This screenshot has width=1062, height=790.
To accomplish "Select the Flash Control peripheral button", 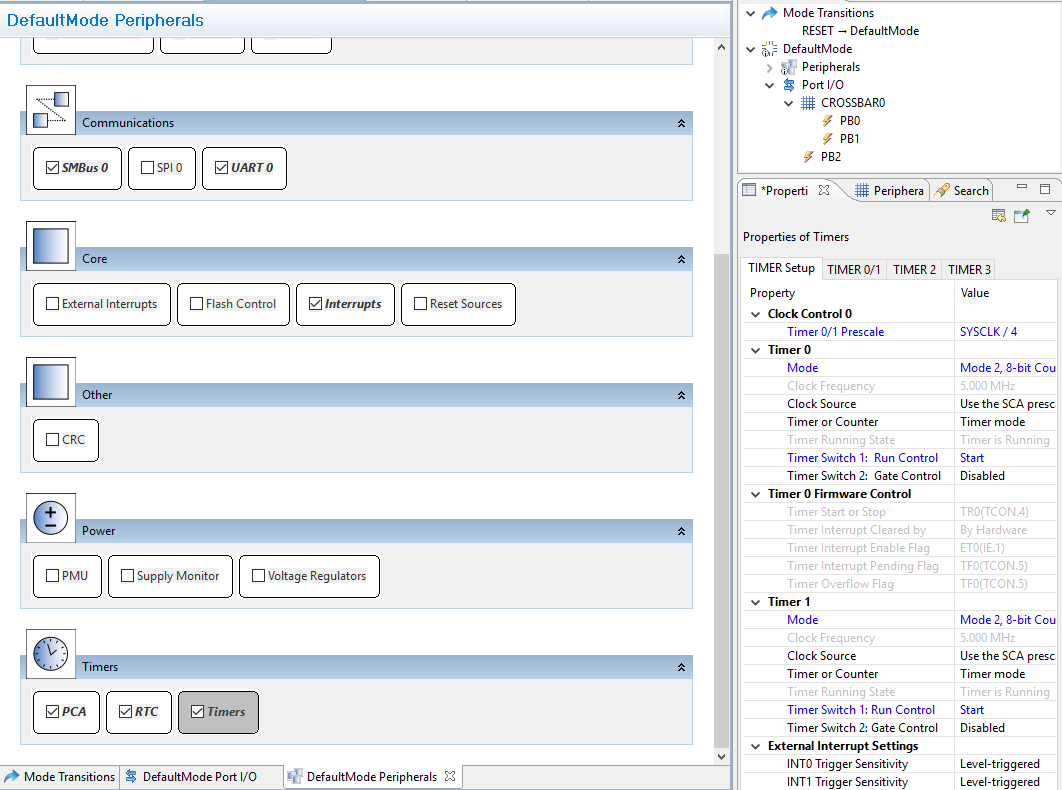I will click(x=233, y=304).
